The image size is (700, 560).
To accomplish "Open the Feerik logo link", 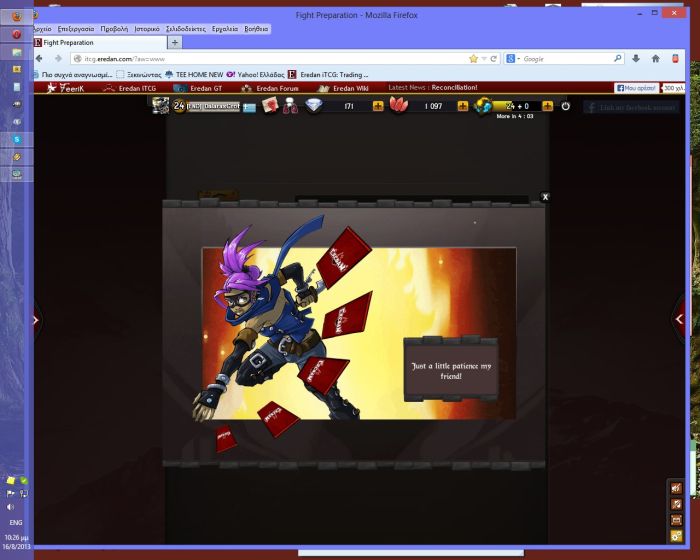I will (x=66, y=88).
